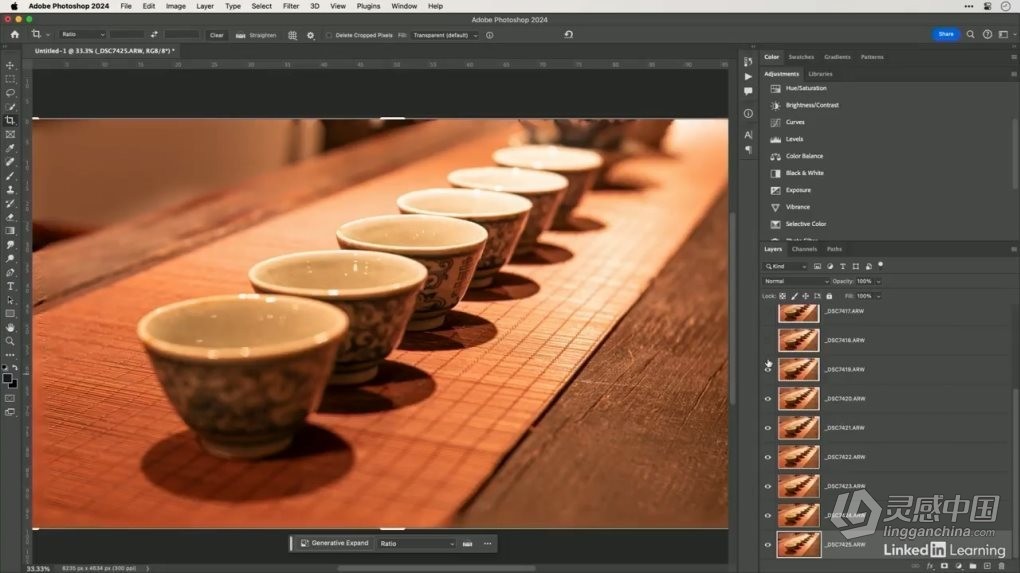Viewport: 1020px width, 573px height.
Task: Click the foreground color swatch
Action: 7,379
